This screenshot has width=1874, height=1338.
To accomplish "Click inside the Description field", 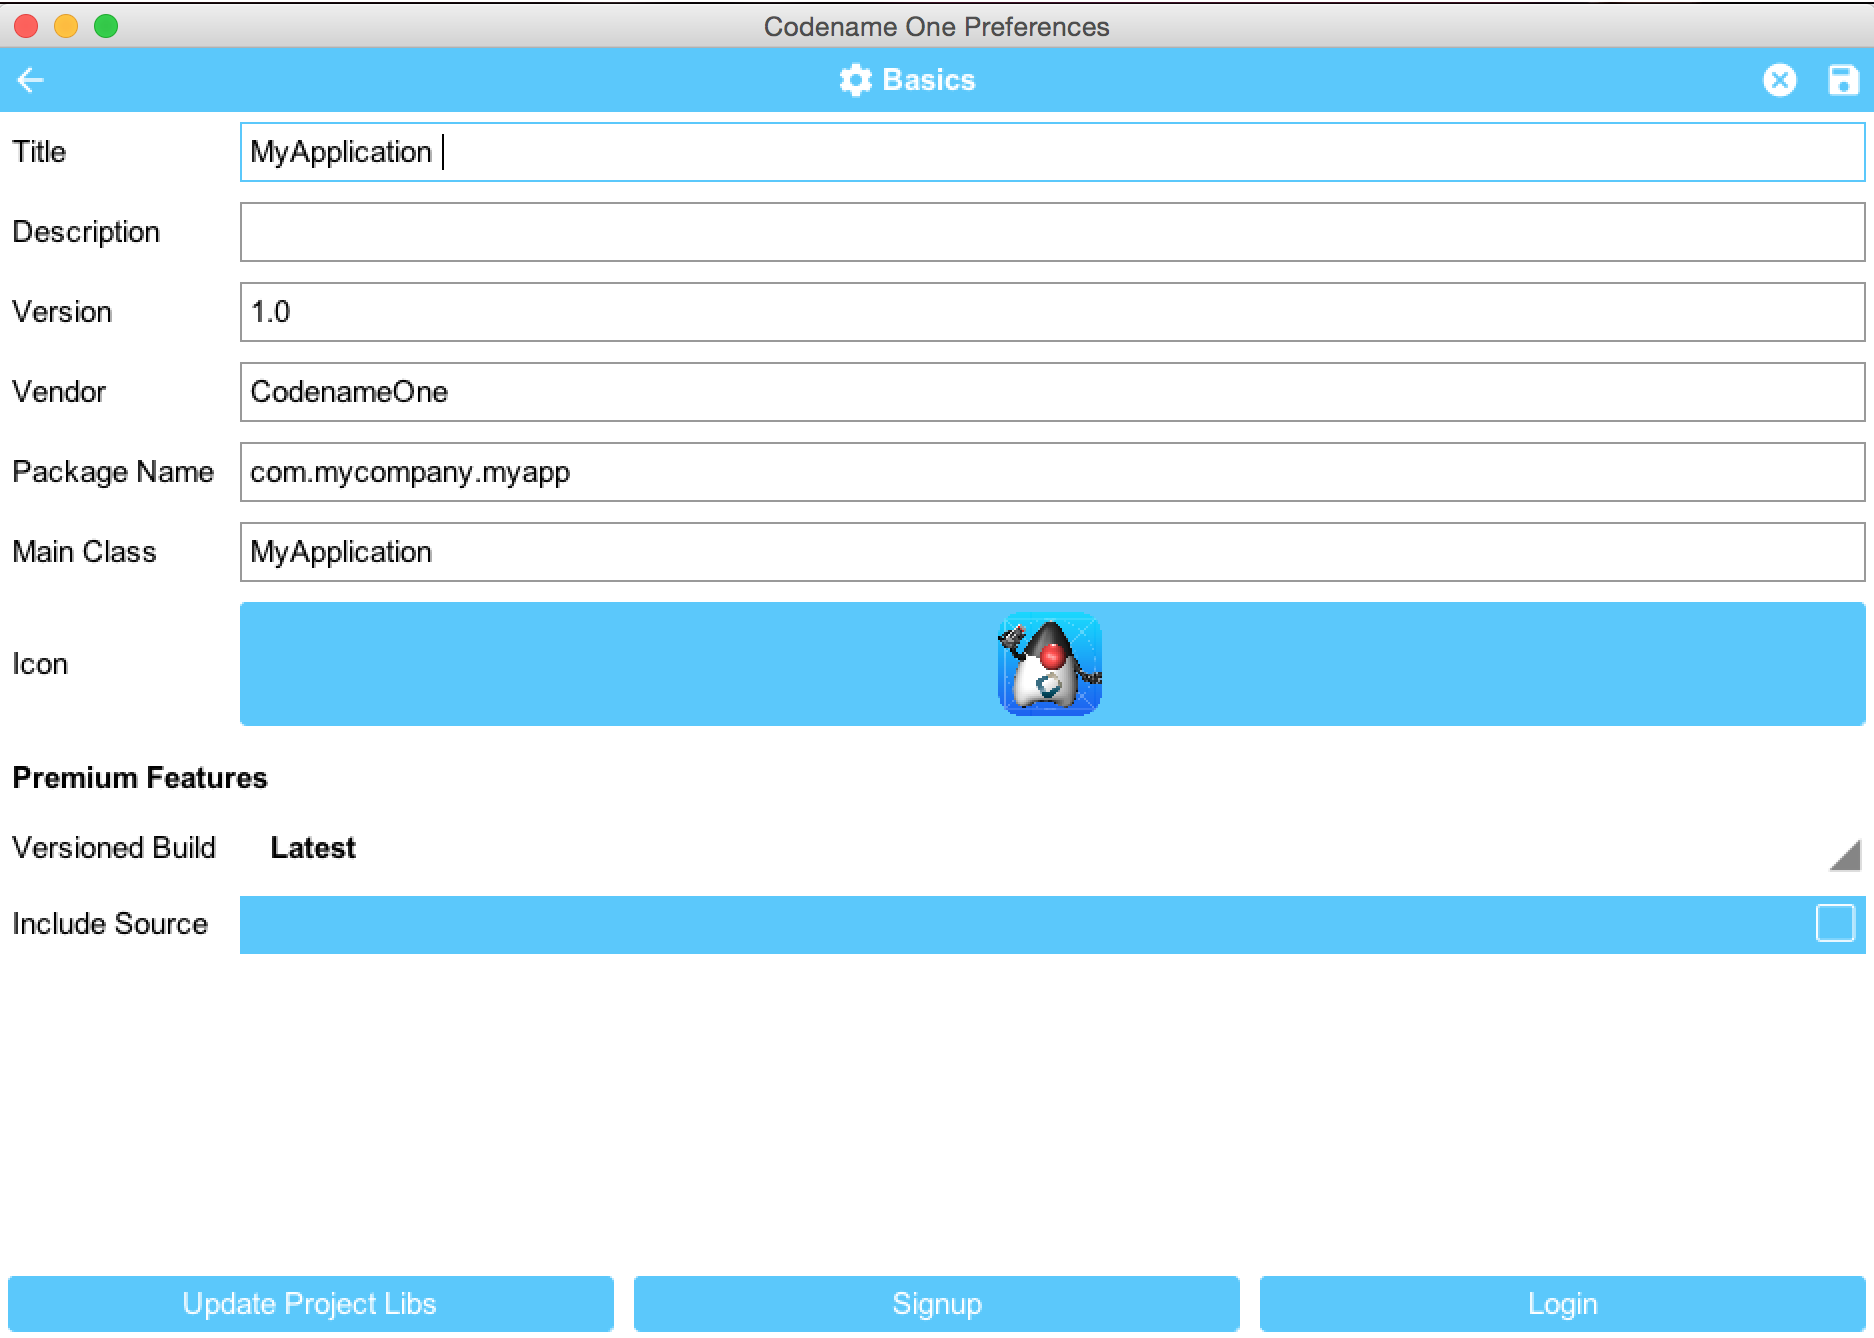I will pos(1050,232).
